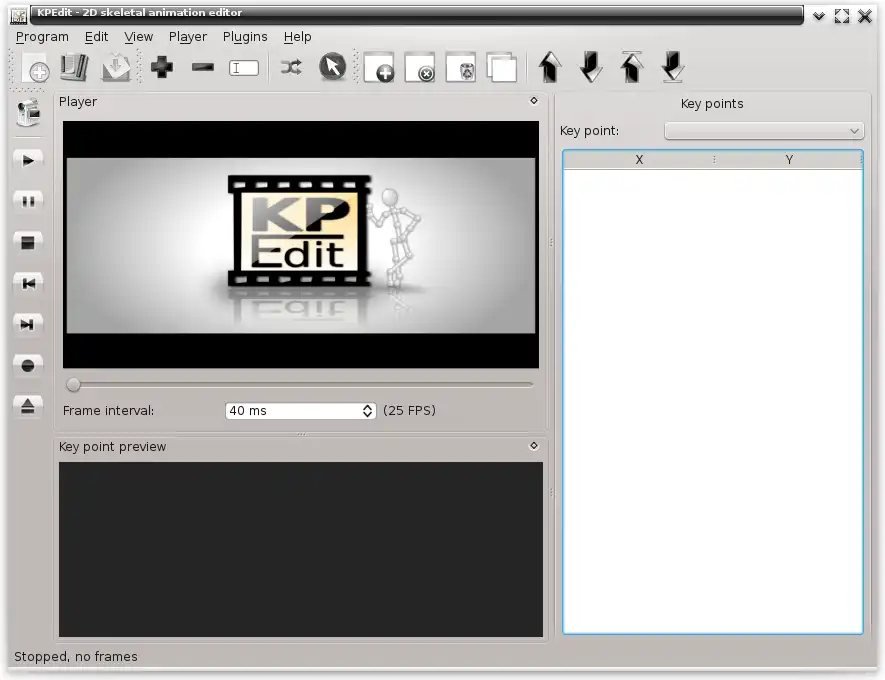Add a new frame with plus-page icon
The width and height of the screenshot is (885, 680).
[379, 68]
